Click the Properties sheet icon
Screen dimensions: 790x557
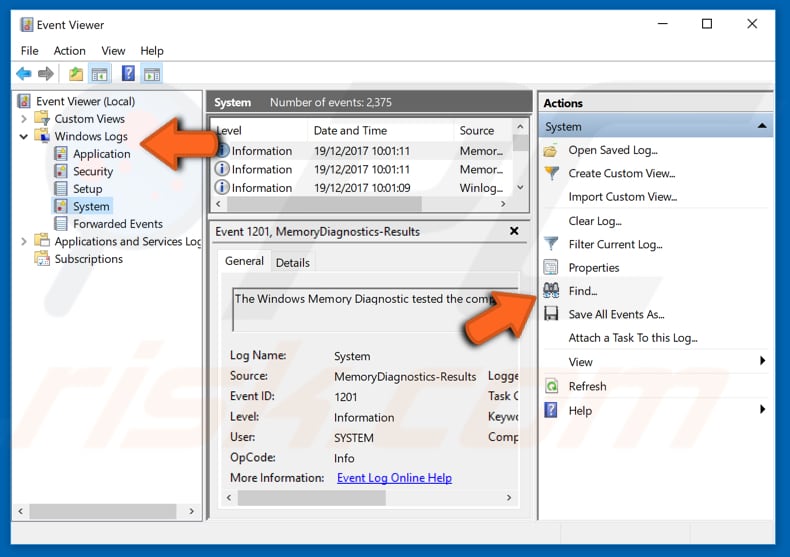(551, 267)
